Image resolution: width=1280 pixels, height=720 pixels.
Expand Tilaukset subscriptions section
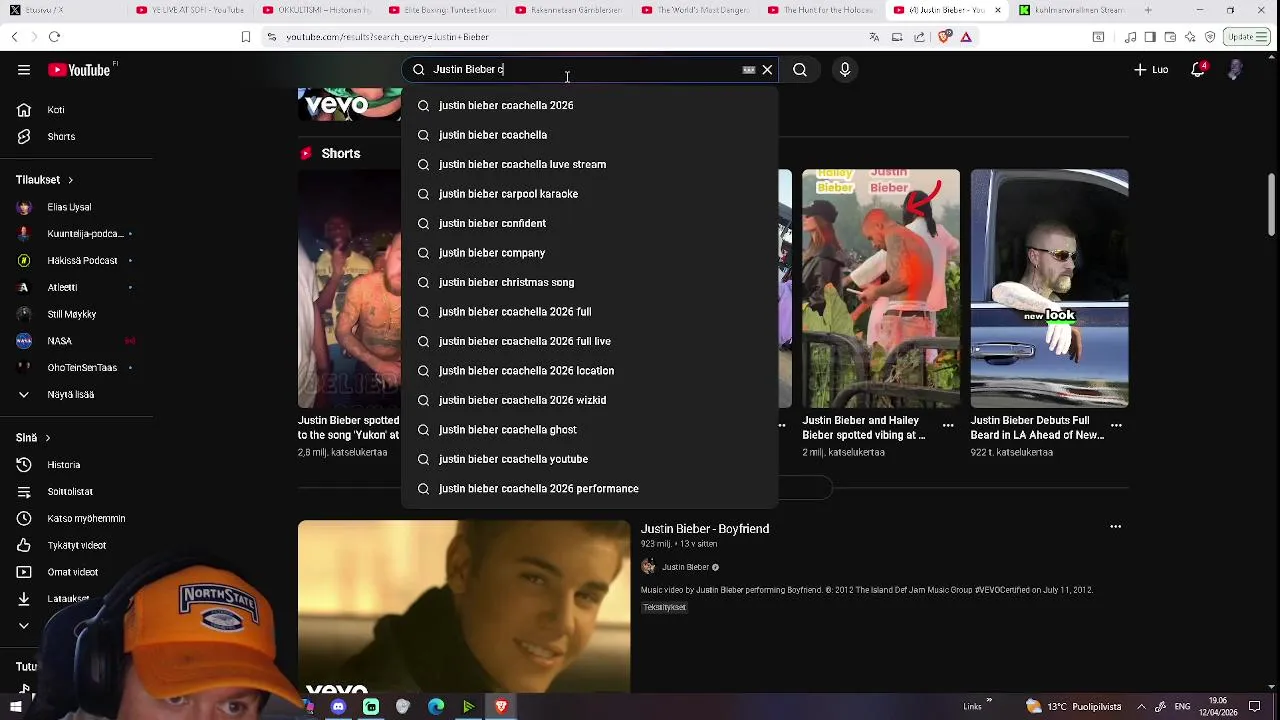(45, 180)
